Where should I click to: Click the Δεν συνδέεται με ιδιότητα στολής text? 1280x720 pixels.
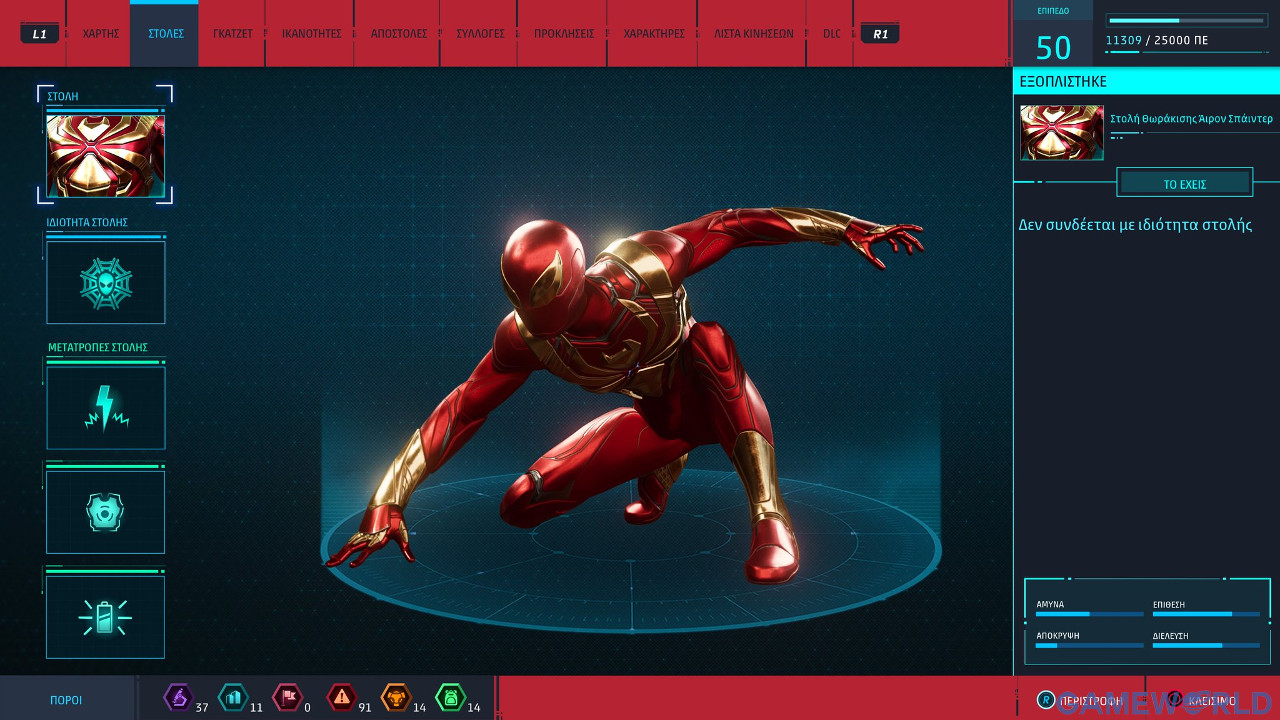(1135, 225)
